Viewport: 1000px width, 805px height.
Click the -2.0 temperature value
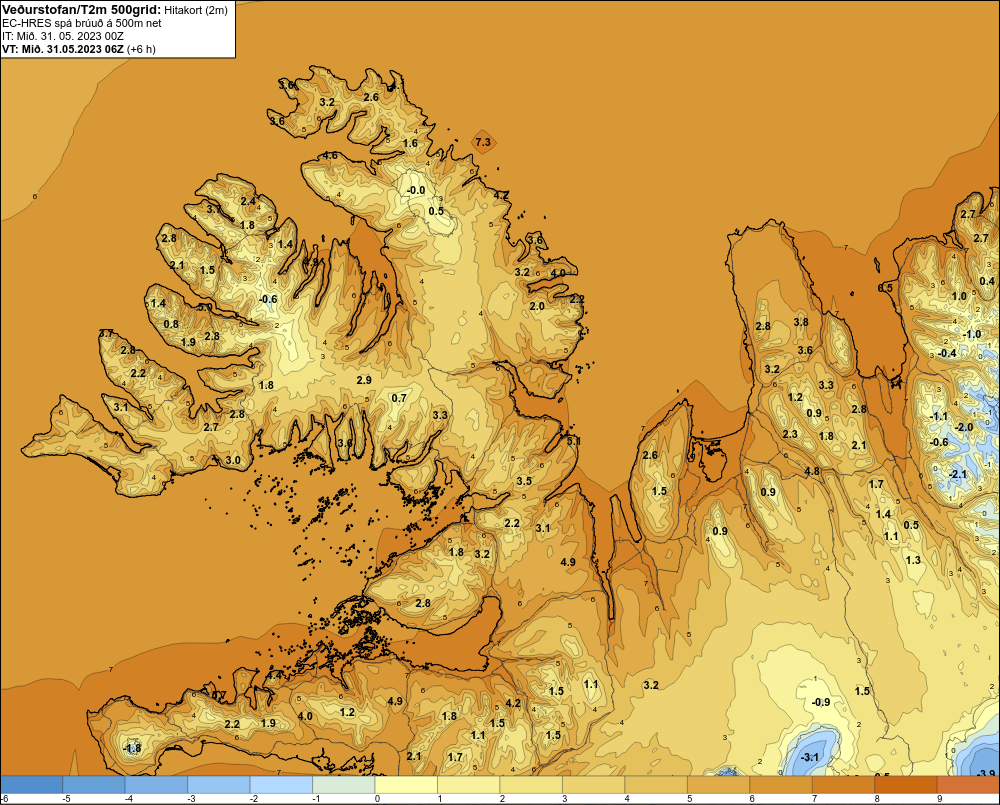point(964,427)
